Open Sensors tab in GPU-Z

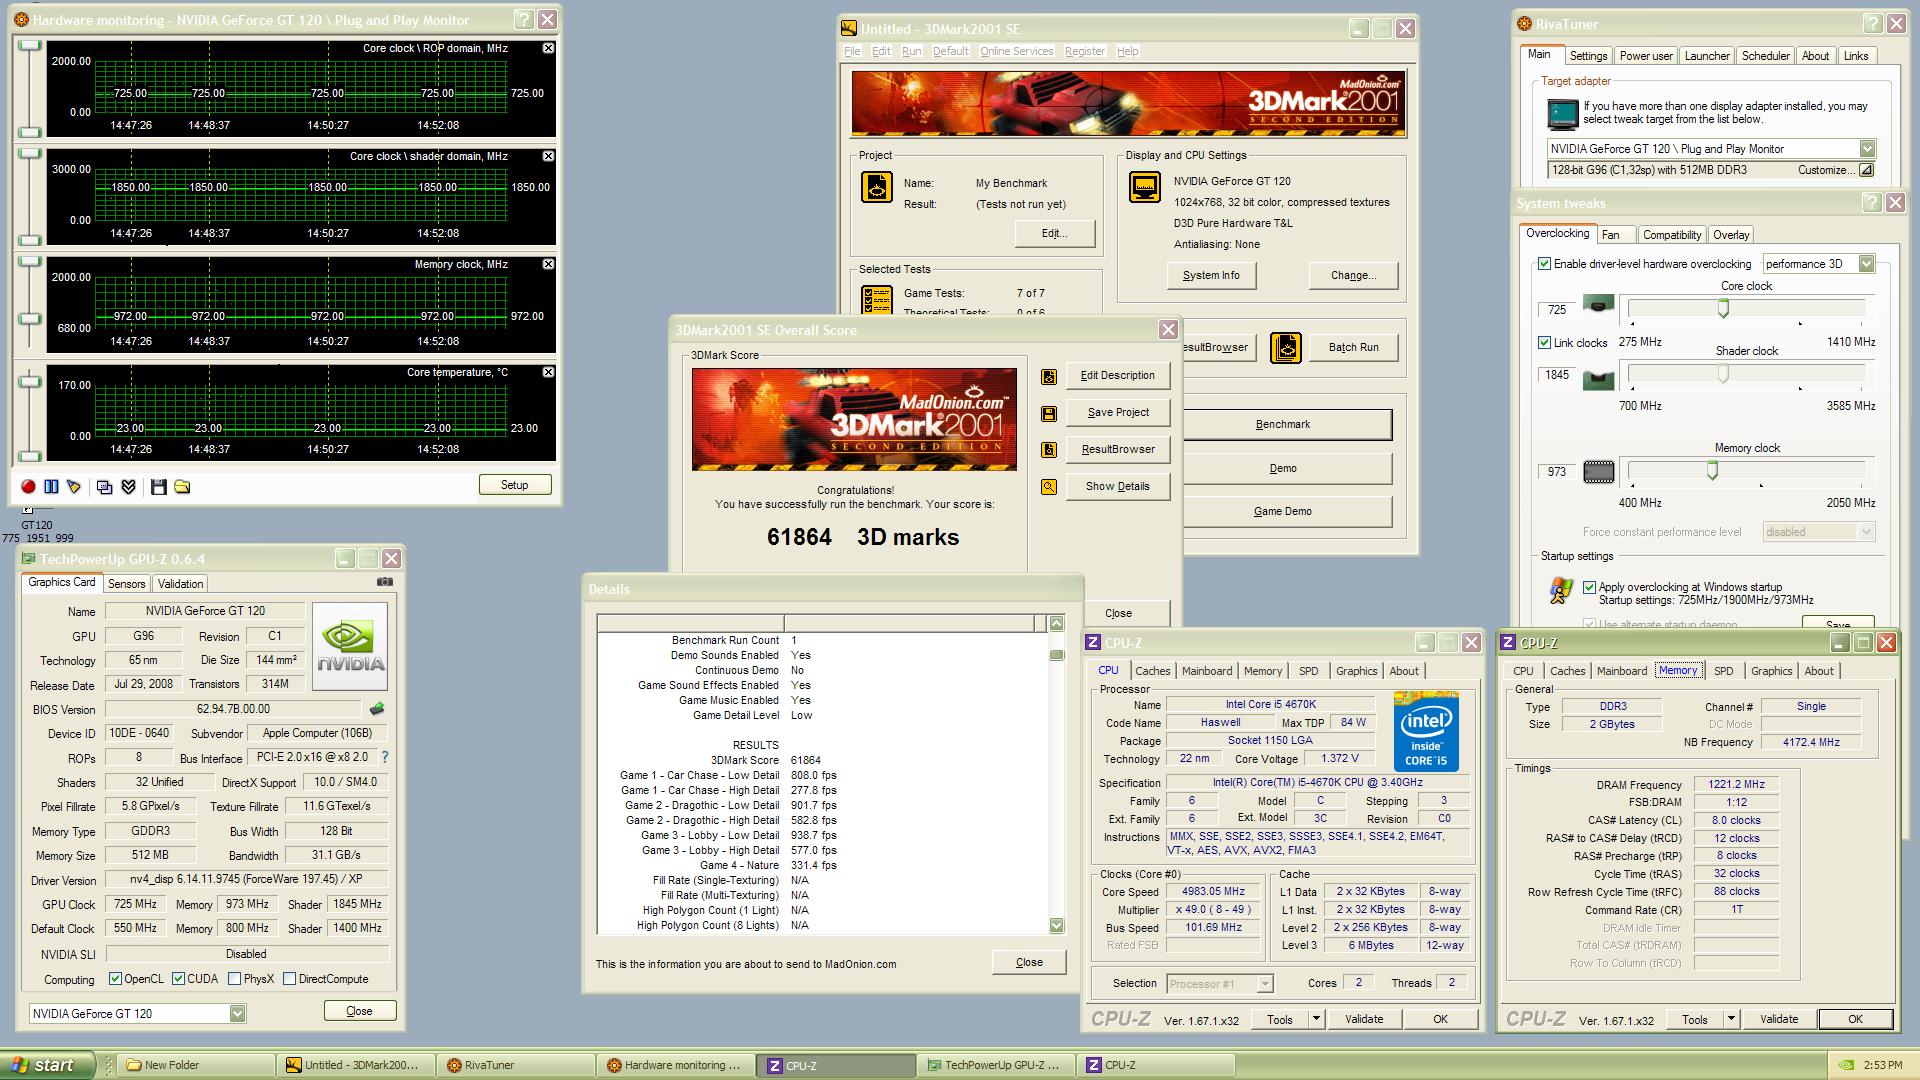127,584
